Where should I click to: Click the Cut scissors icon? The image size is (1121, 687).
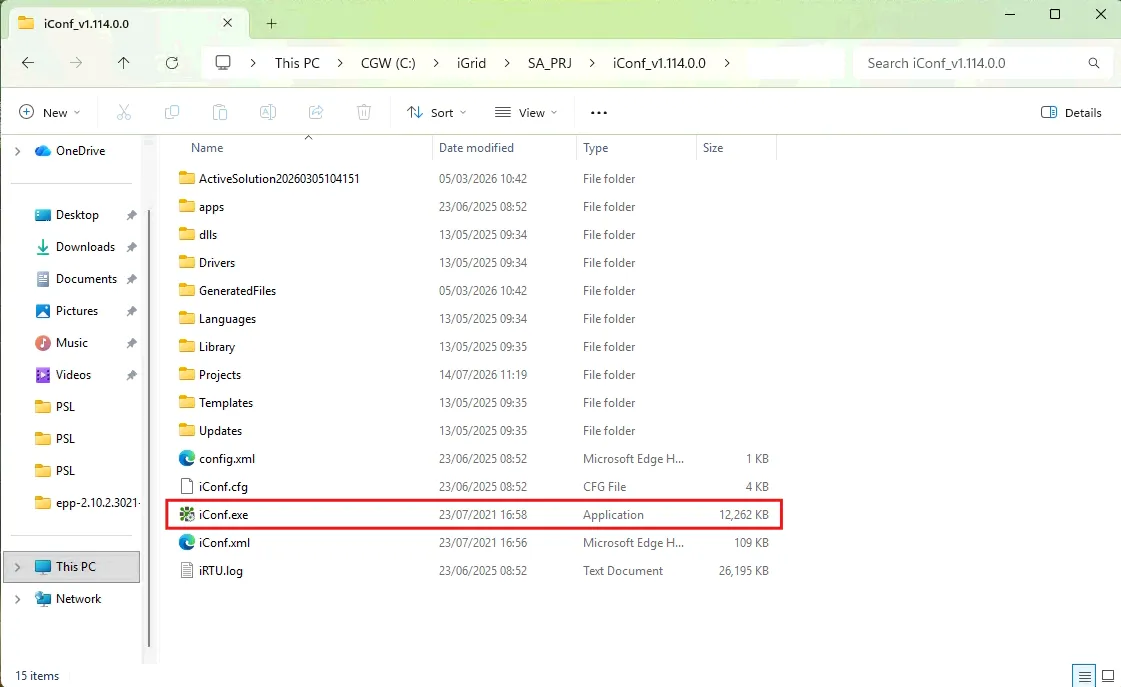click(x=124, y=112)
